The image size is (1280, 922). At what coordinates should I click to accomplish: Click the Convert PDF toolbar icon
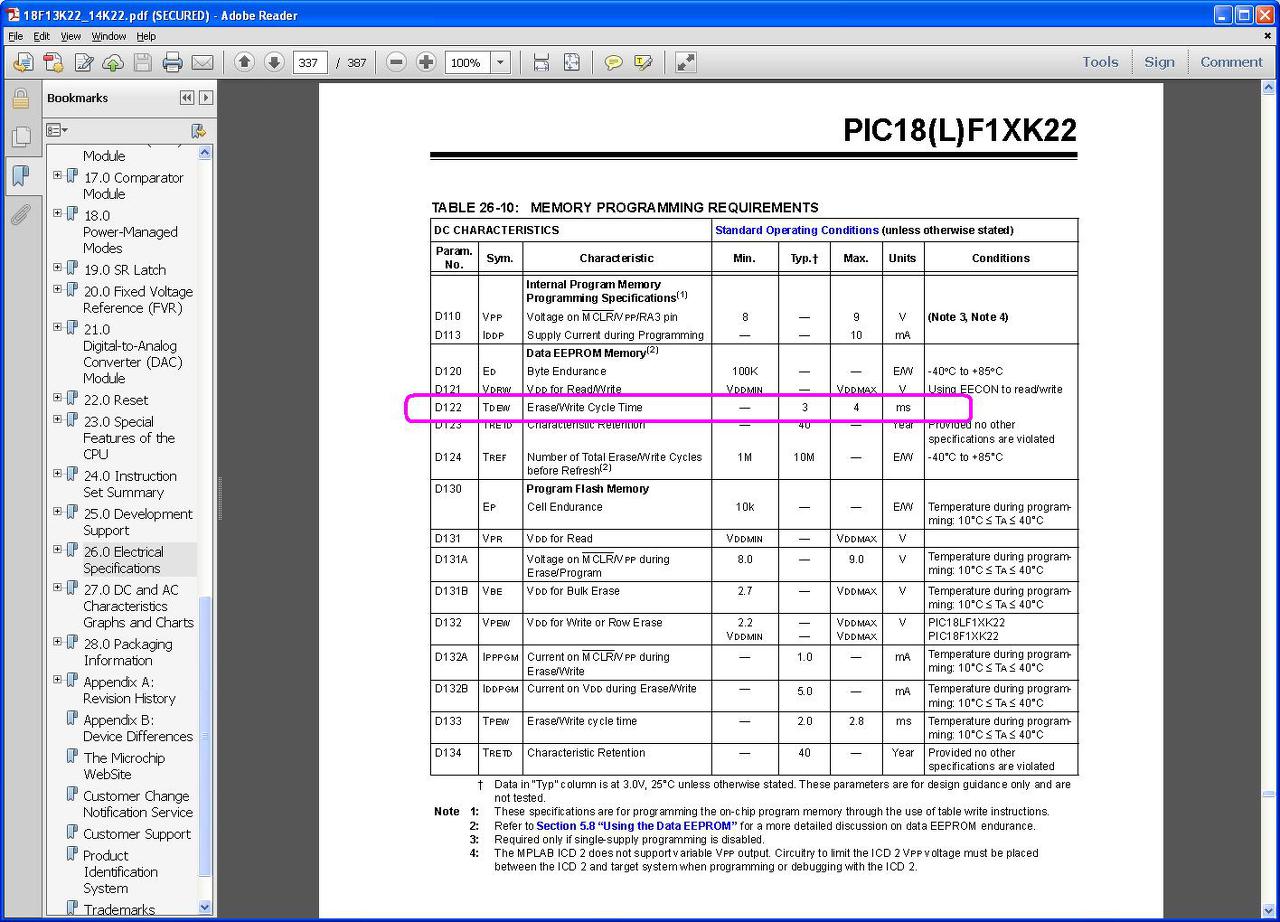point(23,63)
